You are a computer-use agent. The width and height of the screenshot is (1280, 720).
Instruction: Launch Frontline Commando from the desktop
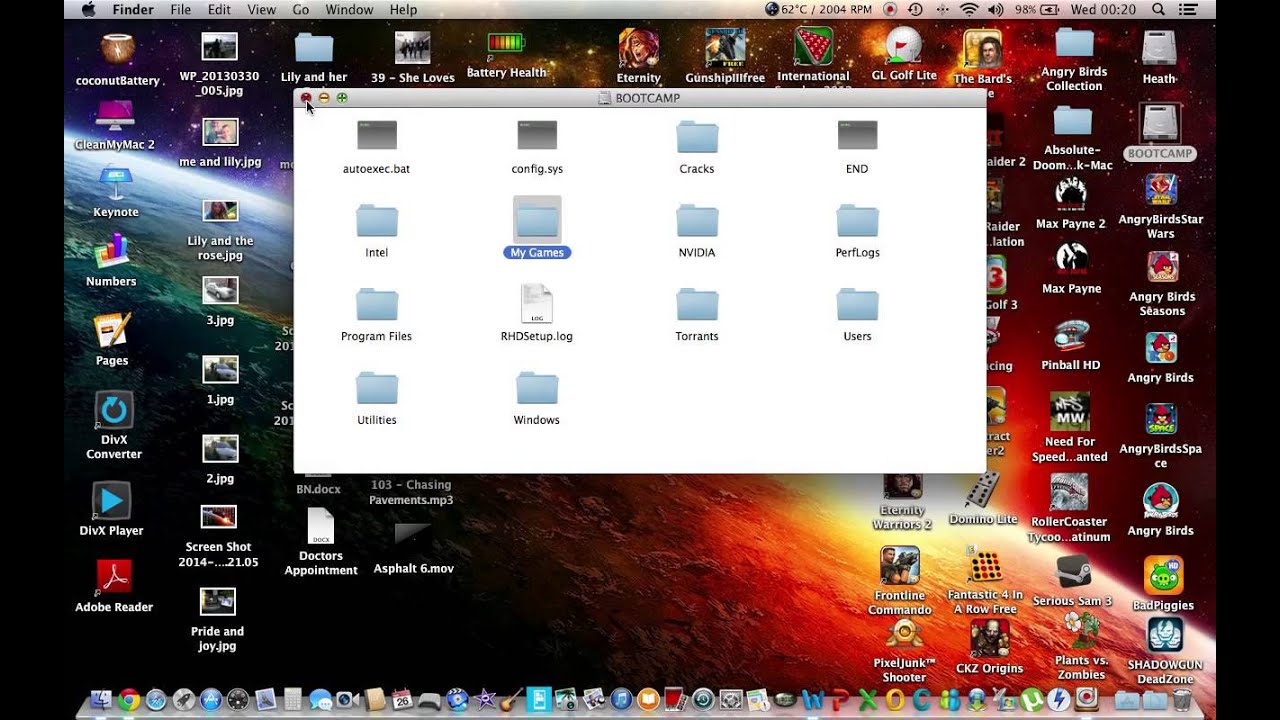tap(899, 566)
